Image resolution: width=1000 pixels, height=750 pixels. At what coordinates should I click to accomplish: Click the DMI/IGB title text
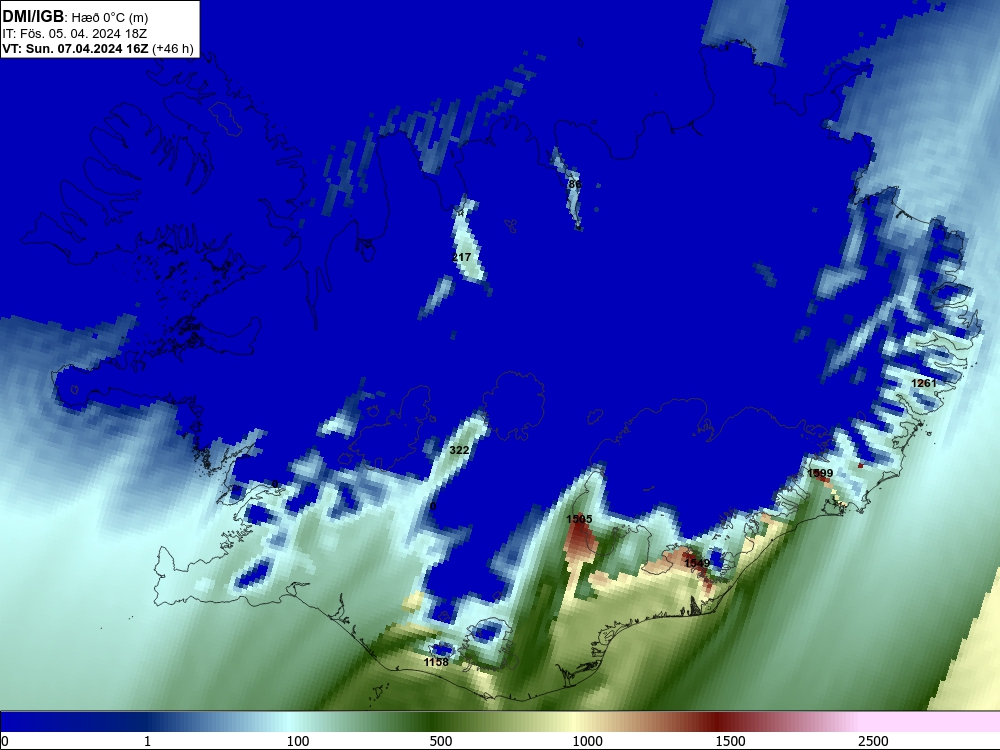click(x=33, y=17)
